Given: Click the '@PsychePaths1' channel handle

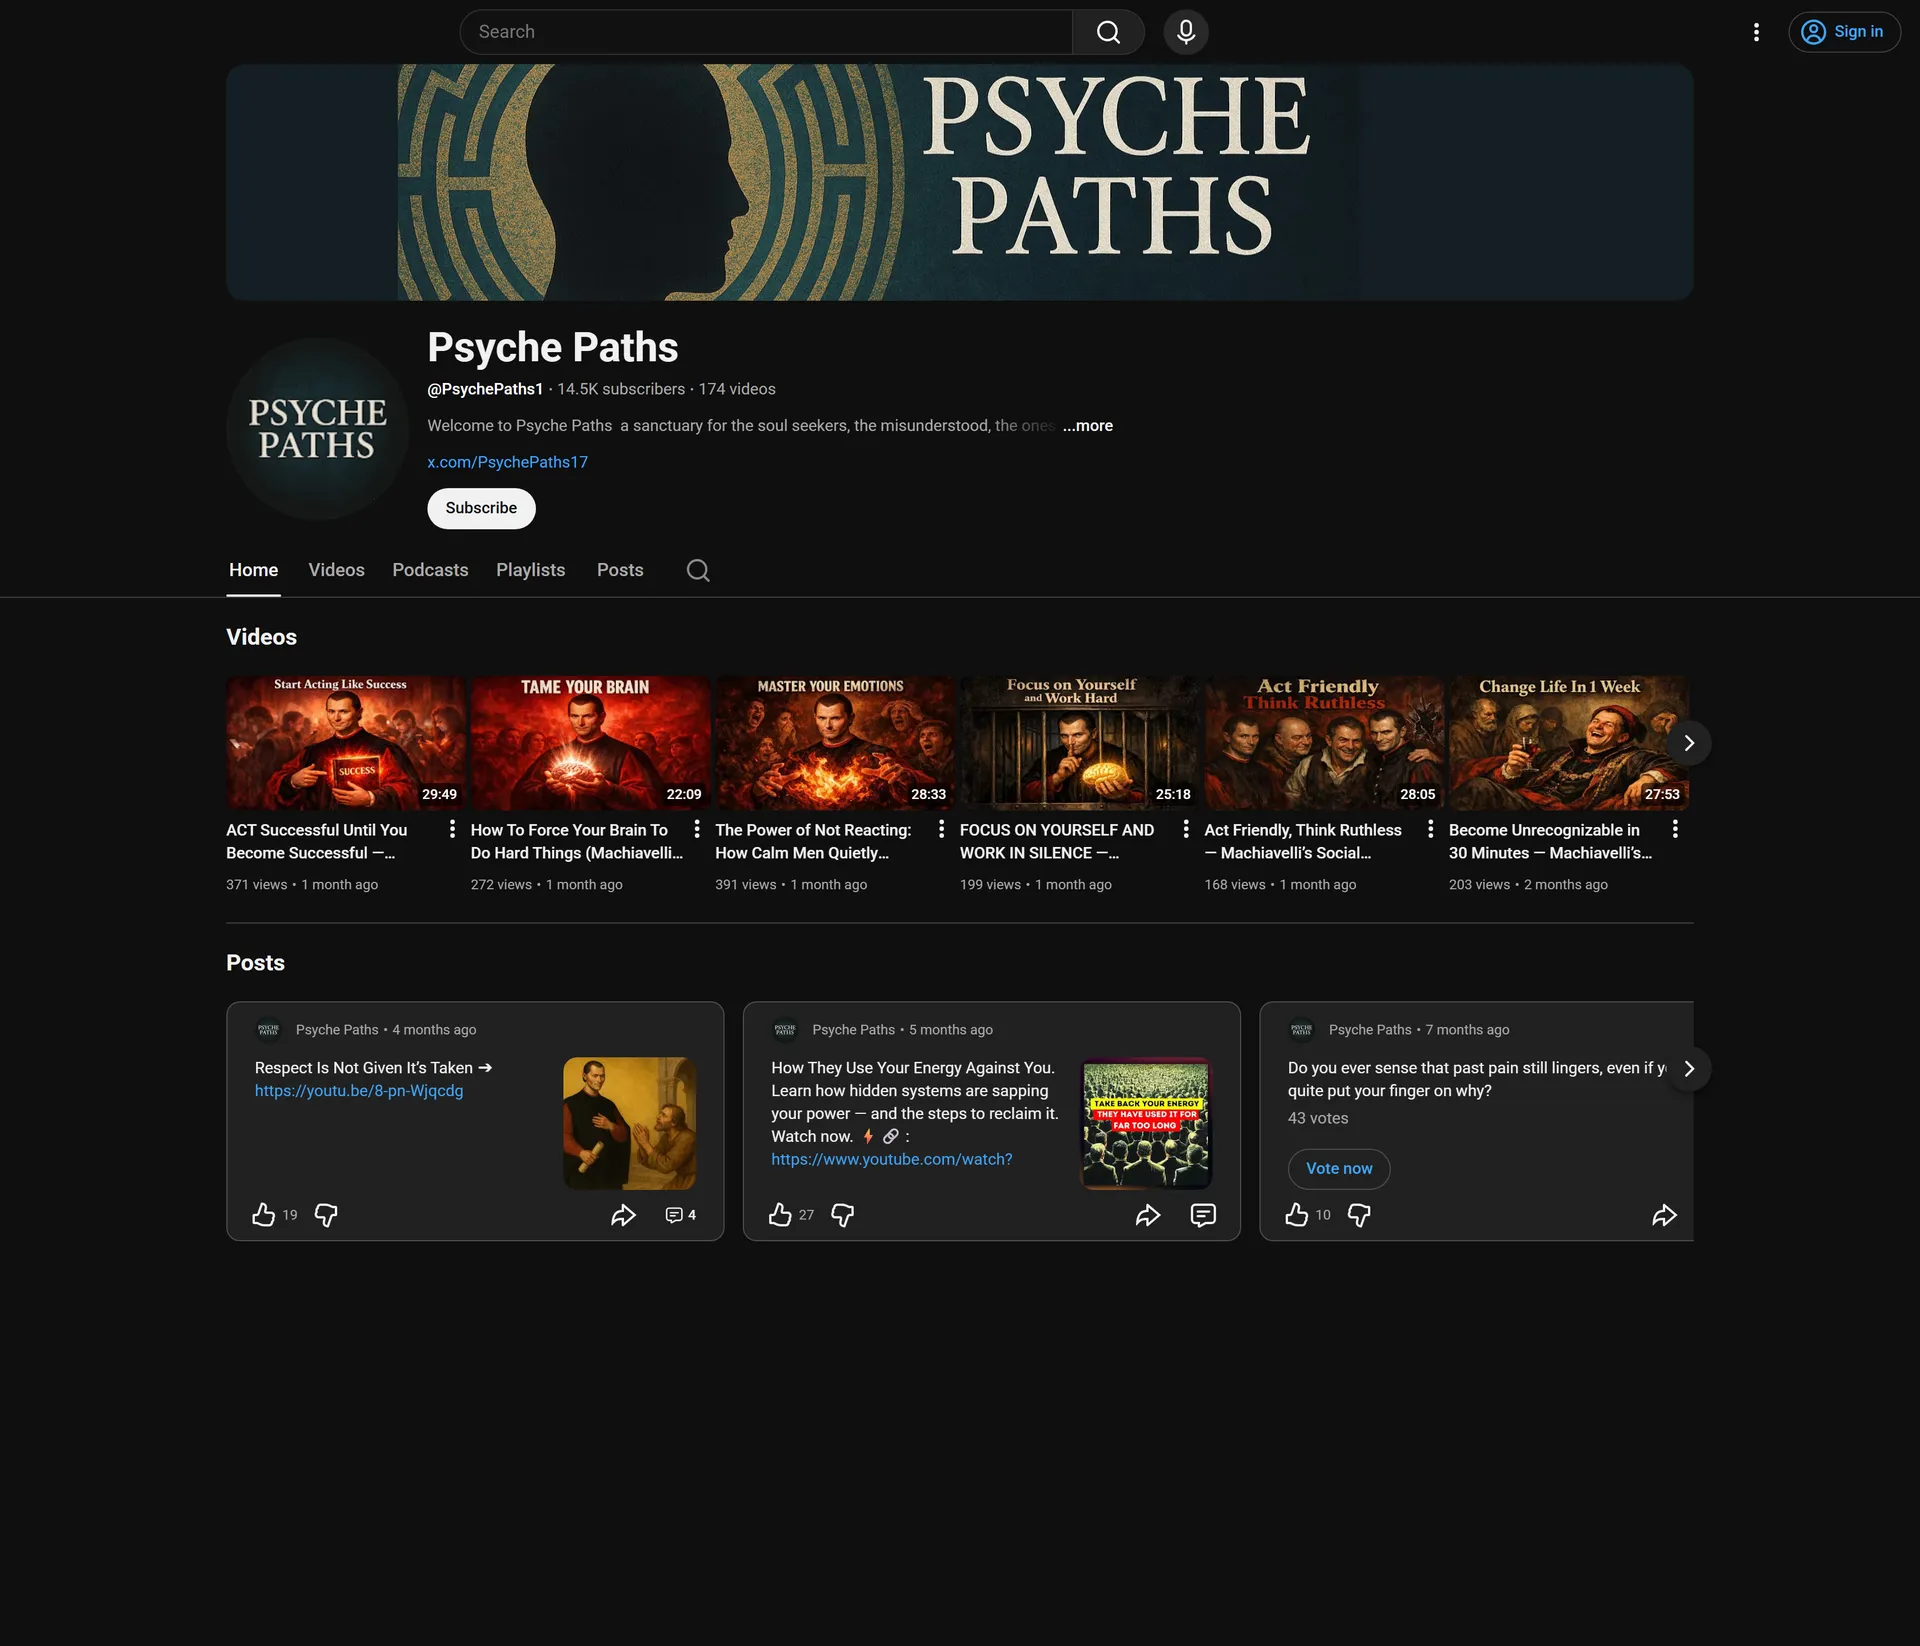Looking at the screenshot, I should click(485, 389).
